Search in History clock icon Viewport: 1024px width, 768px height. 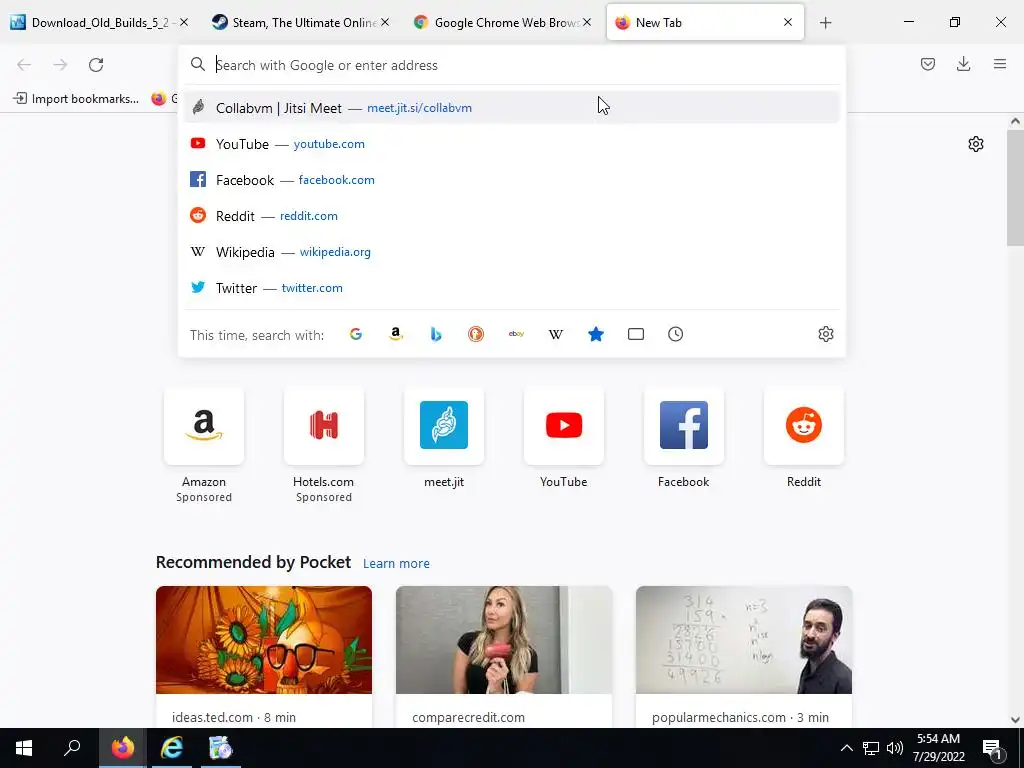tap(675, 334)
